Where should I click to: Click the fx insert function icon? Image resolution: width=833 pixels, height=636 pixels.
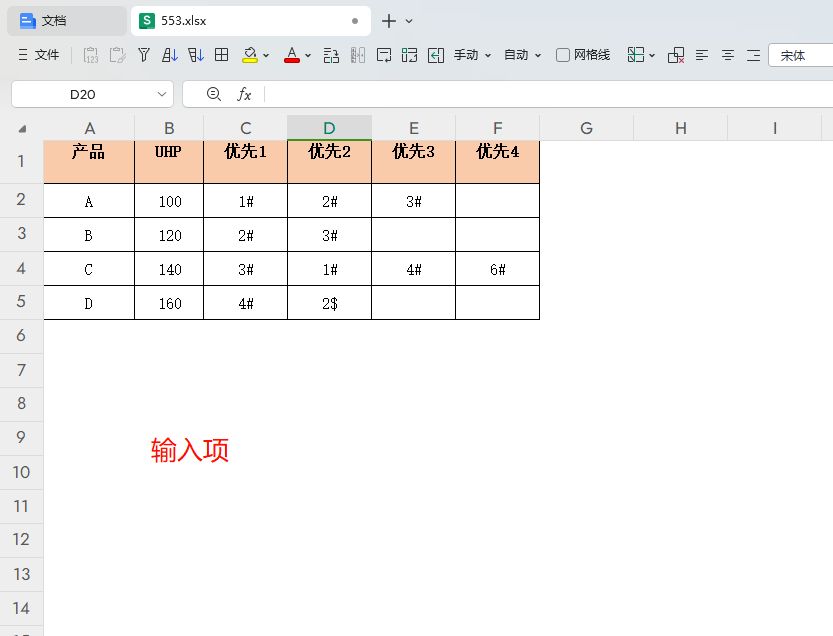tap(244, 94)
